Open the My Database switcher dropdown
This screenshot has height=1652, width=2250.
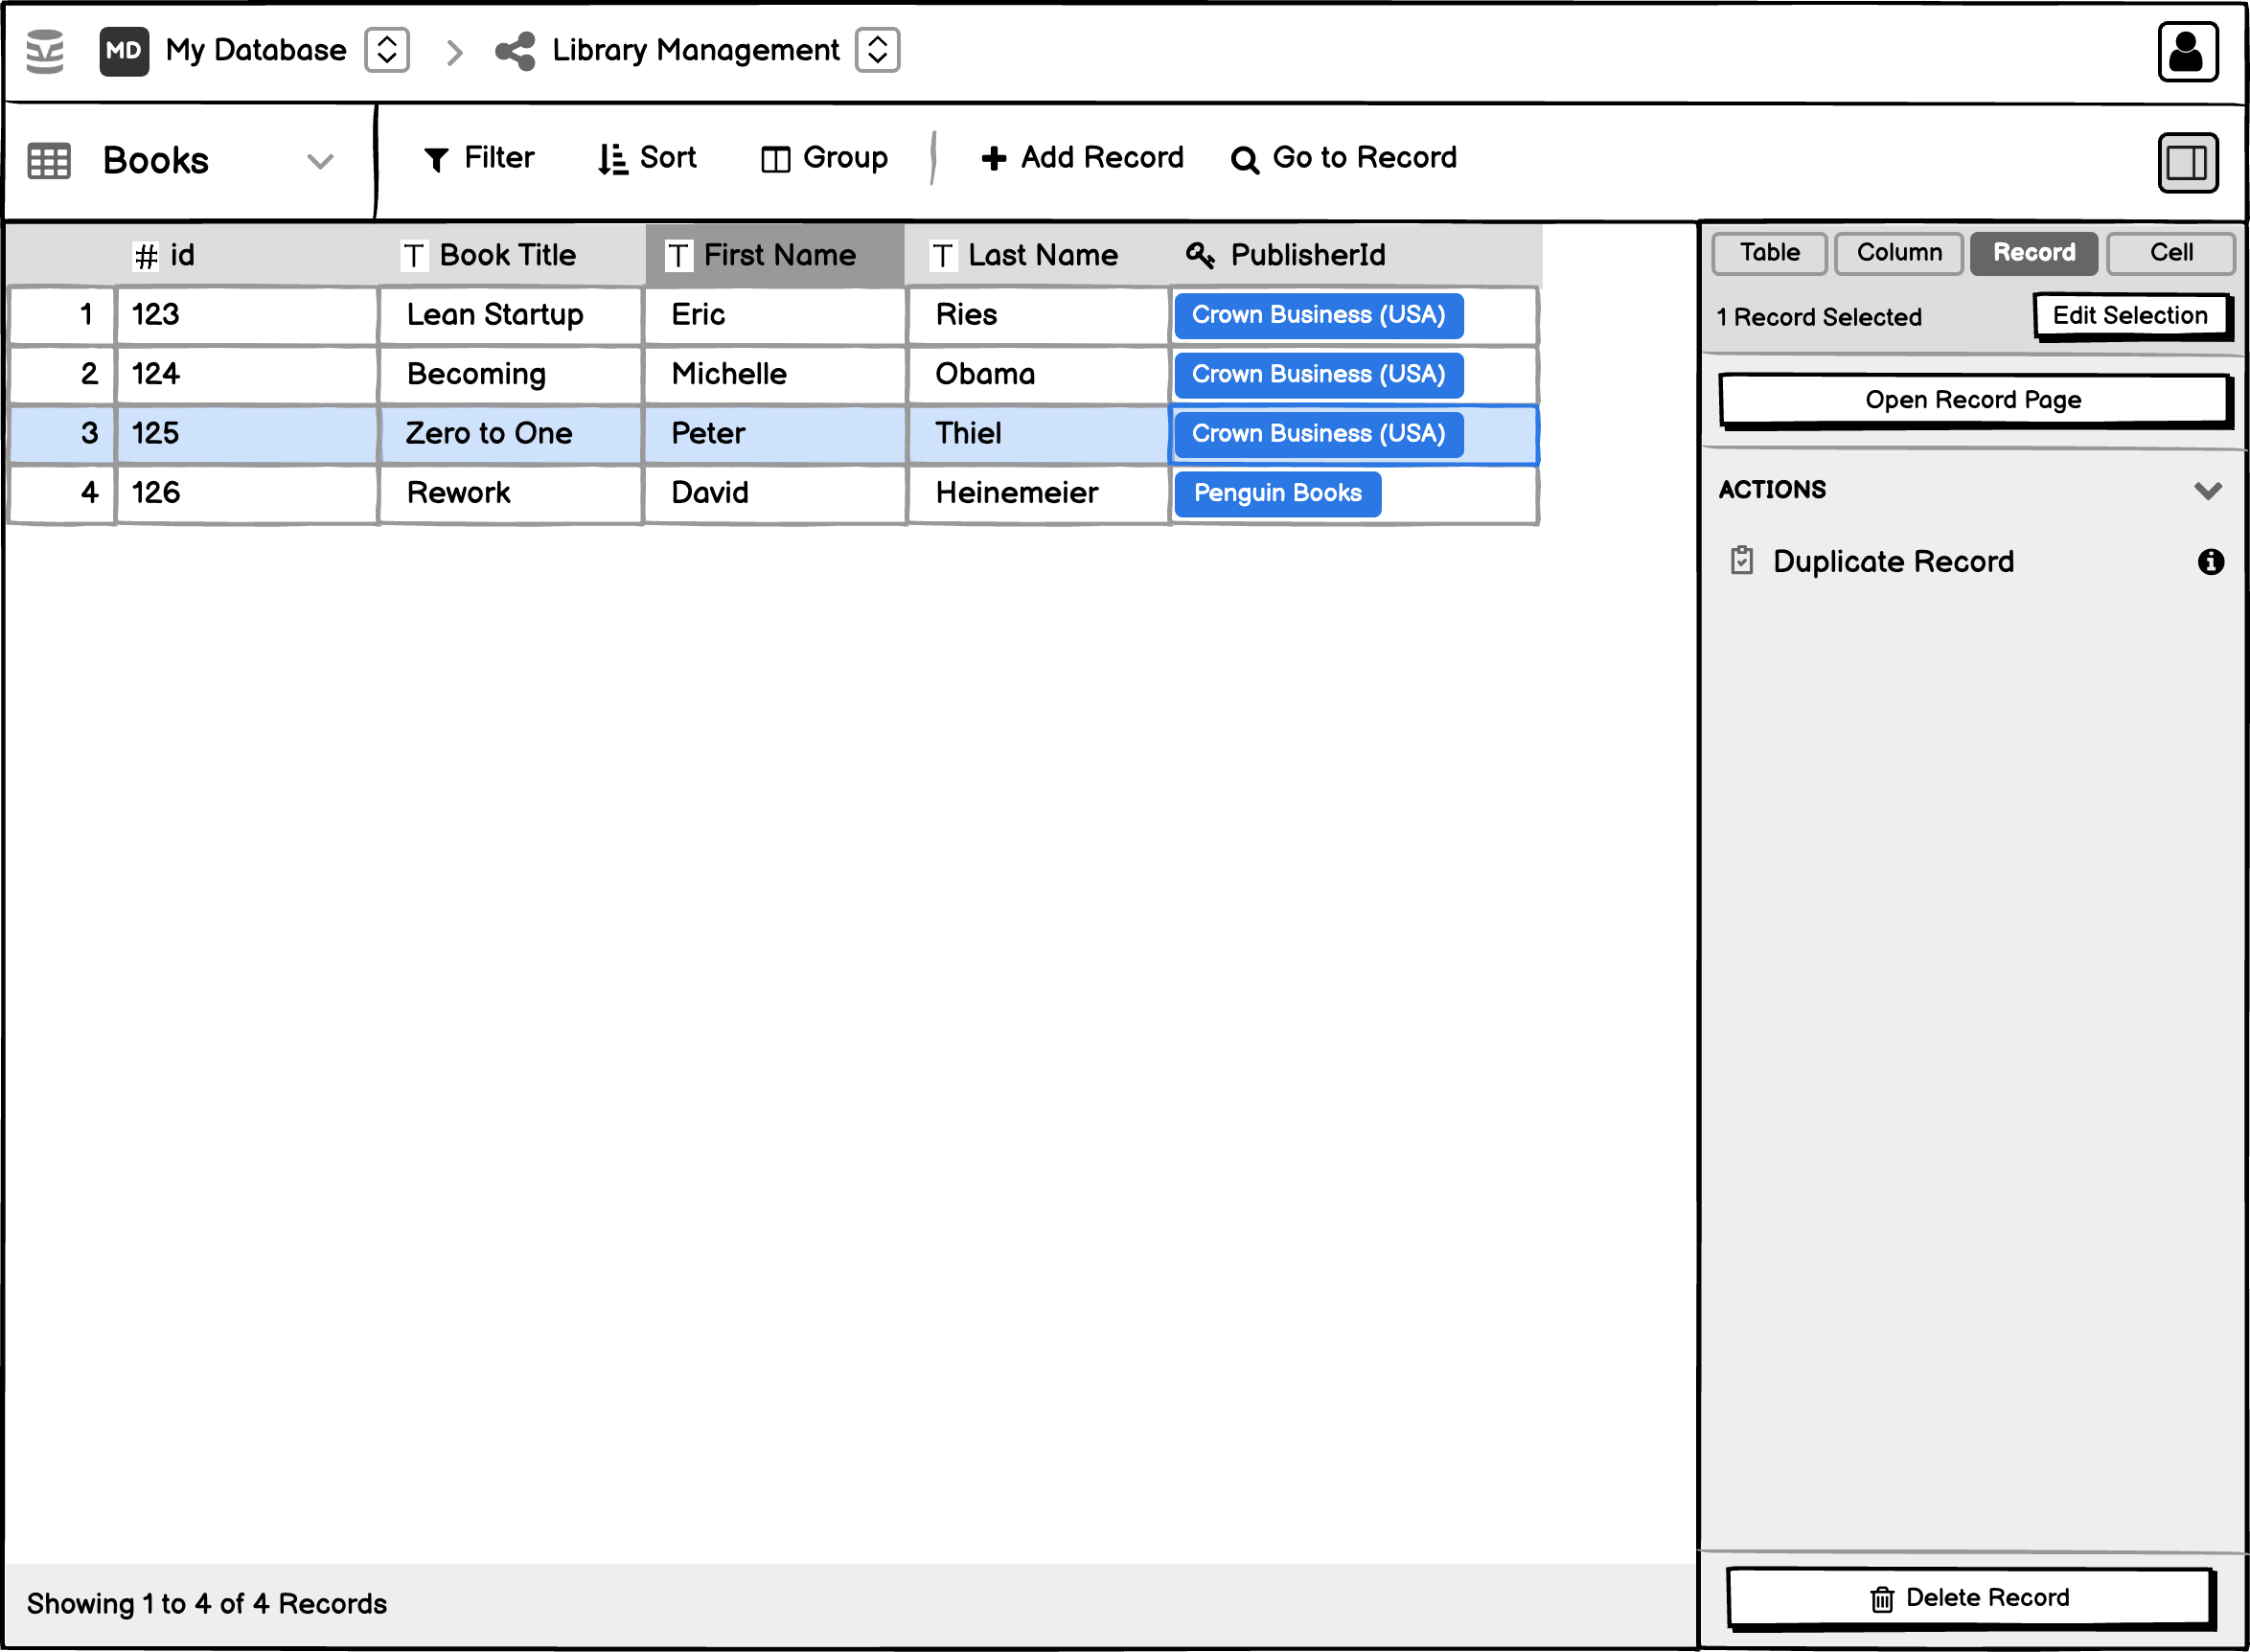coord(387,50)
